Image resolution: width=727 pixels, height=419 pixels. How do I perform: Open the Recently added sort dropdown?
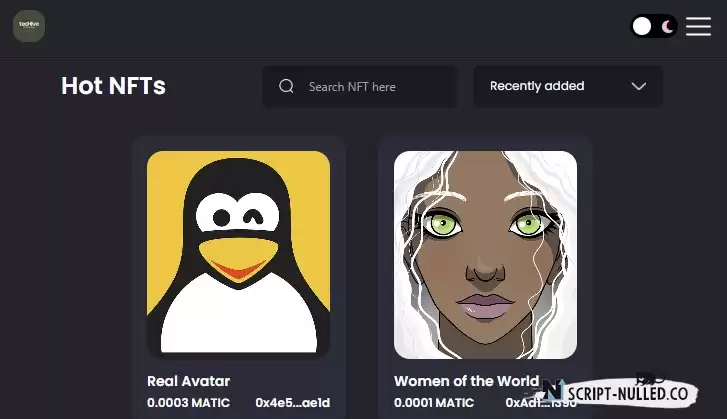tap(568, 87)
